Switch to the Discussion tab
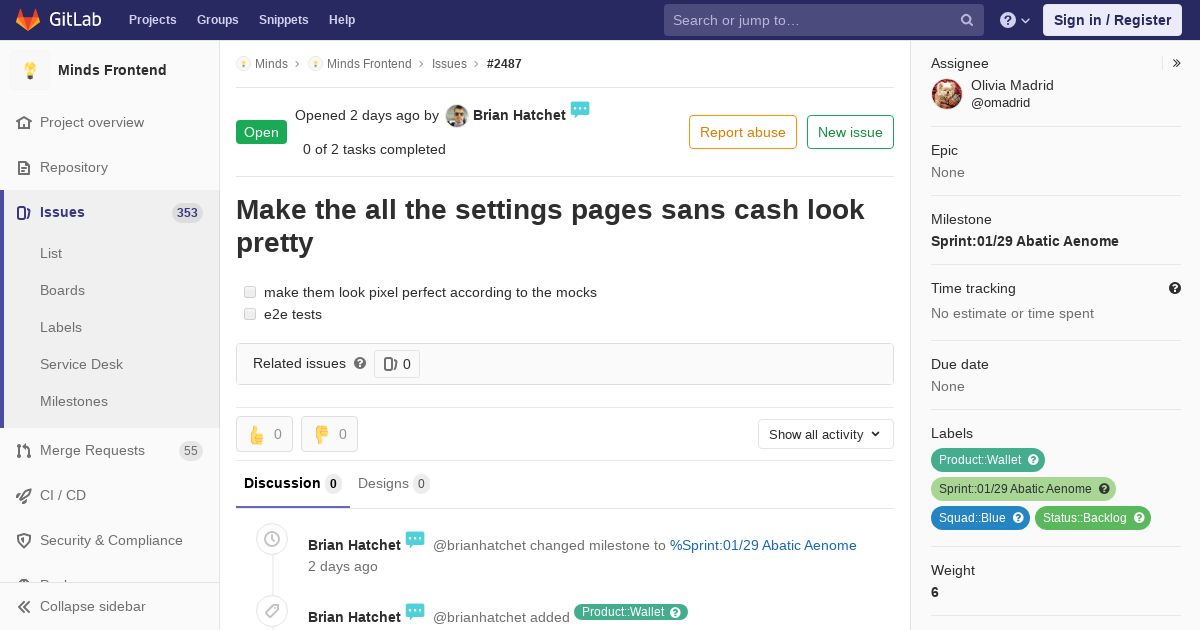The image size is (1200, 630). 292,484
